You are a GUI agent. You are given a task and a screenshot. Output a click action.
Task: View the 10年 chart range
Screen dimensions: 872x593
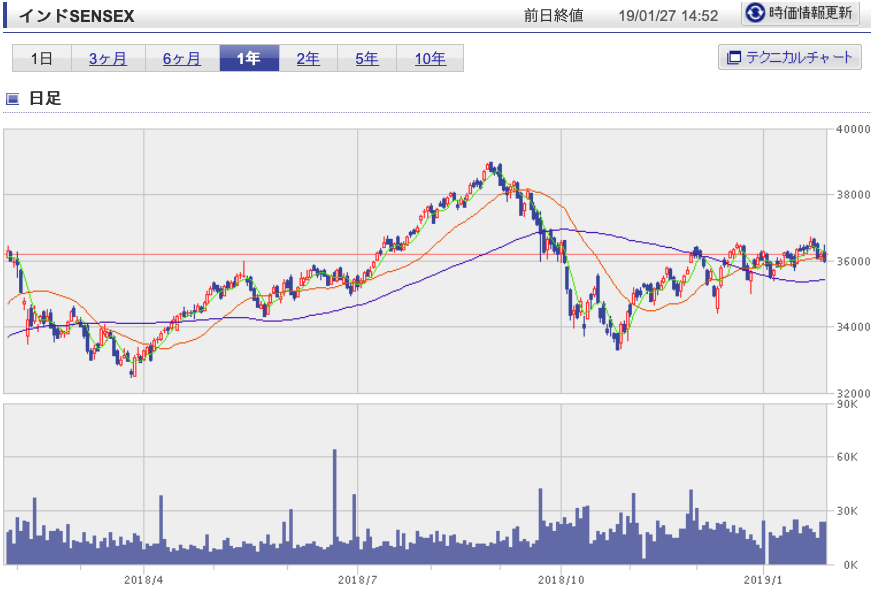430,59
